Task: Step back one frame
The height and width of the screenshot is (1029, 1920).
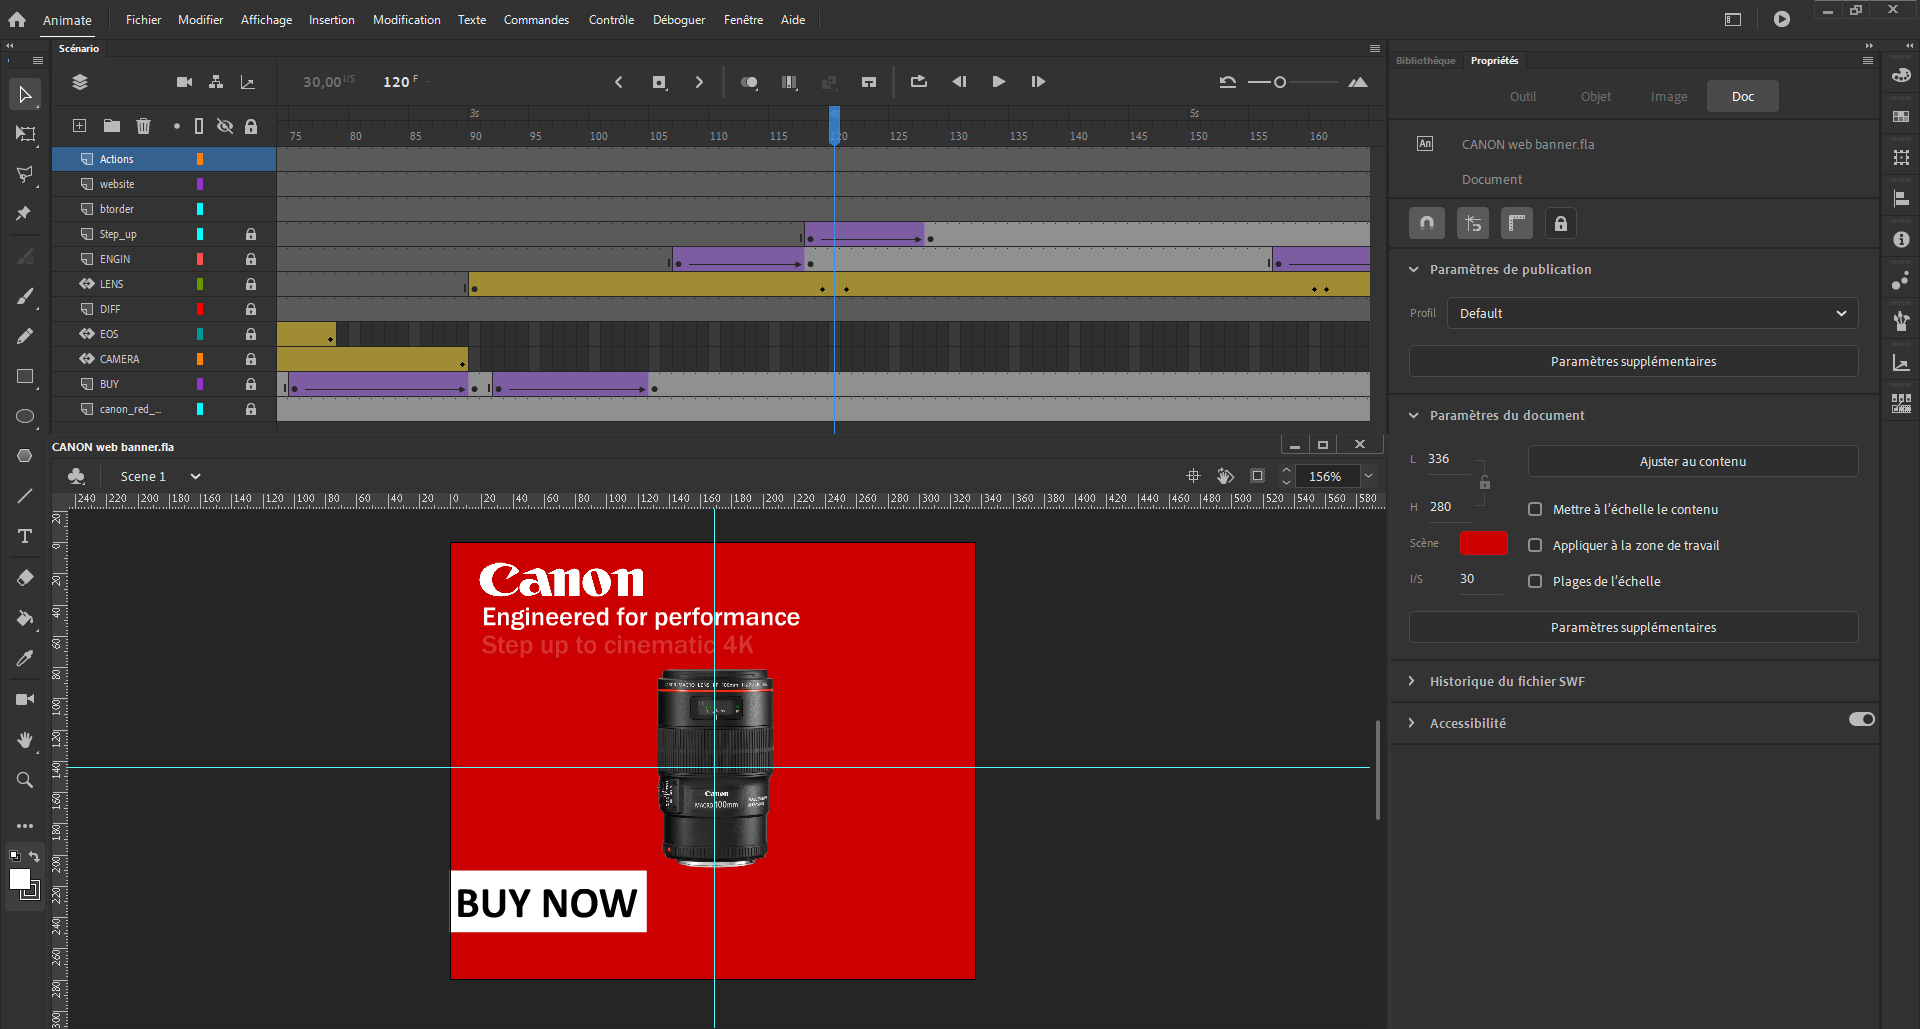Action: pos(959,82)
